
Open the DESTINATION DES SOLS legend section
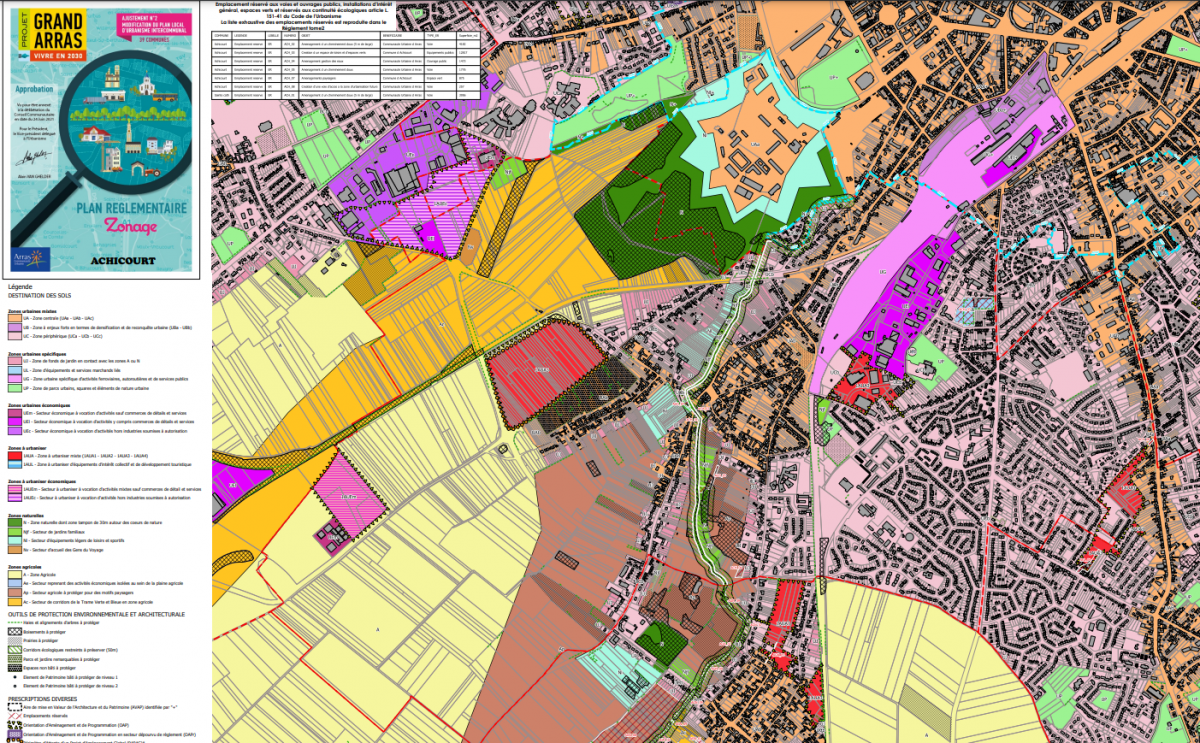[x=38, y=295]
